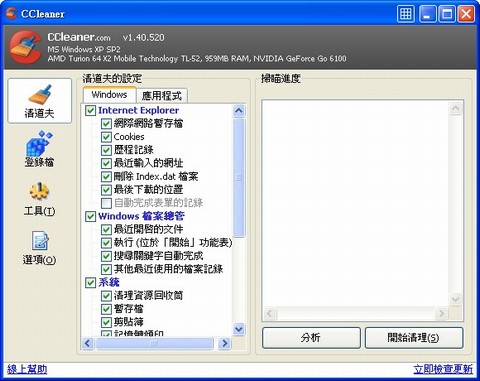
Task: Toggle the 其他最近使用的檔案記錄 checkbox
Action: pos(106,269)
